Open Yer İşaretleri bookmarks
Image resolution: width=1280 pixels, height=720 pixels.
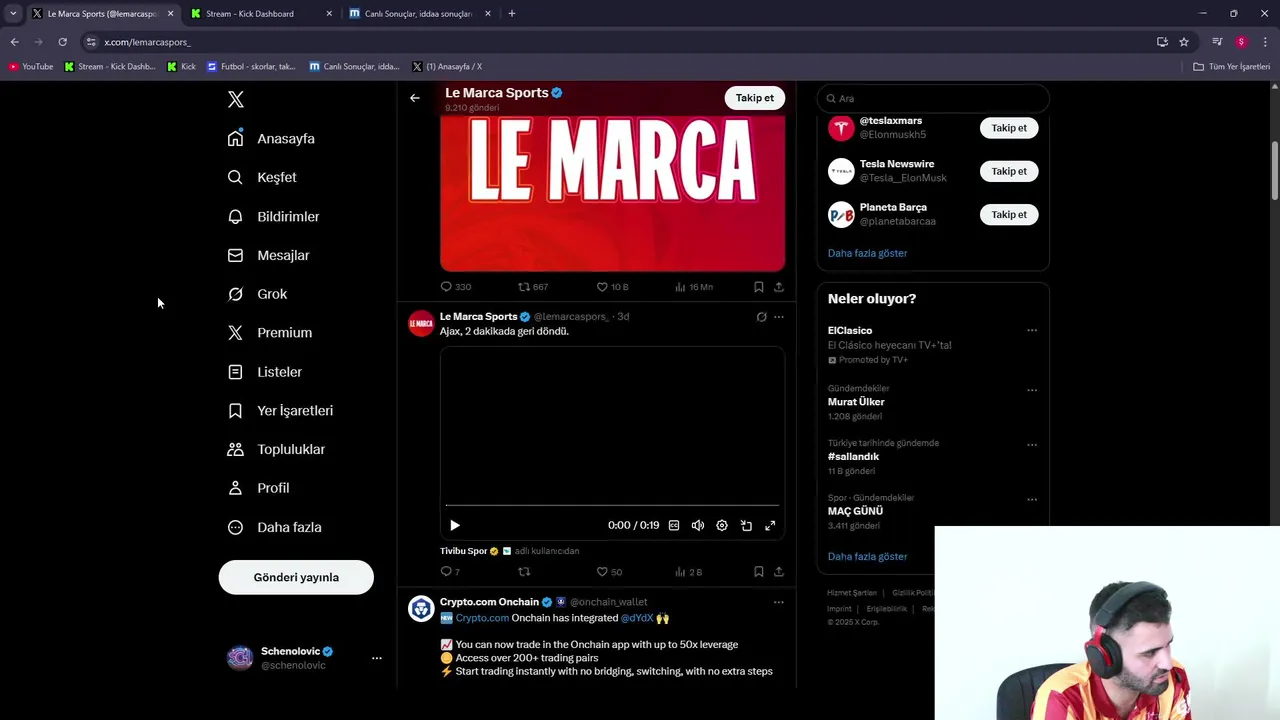280,410
